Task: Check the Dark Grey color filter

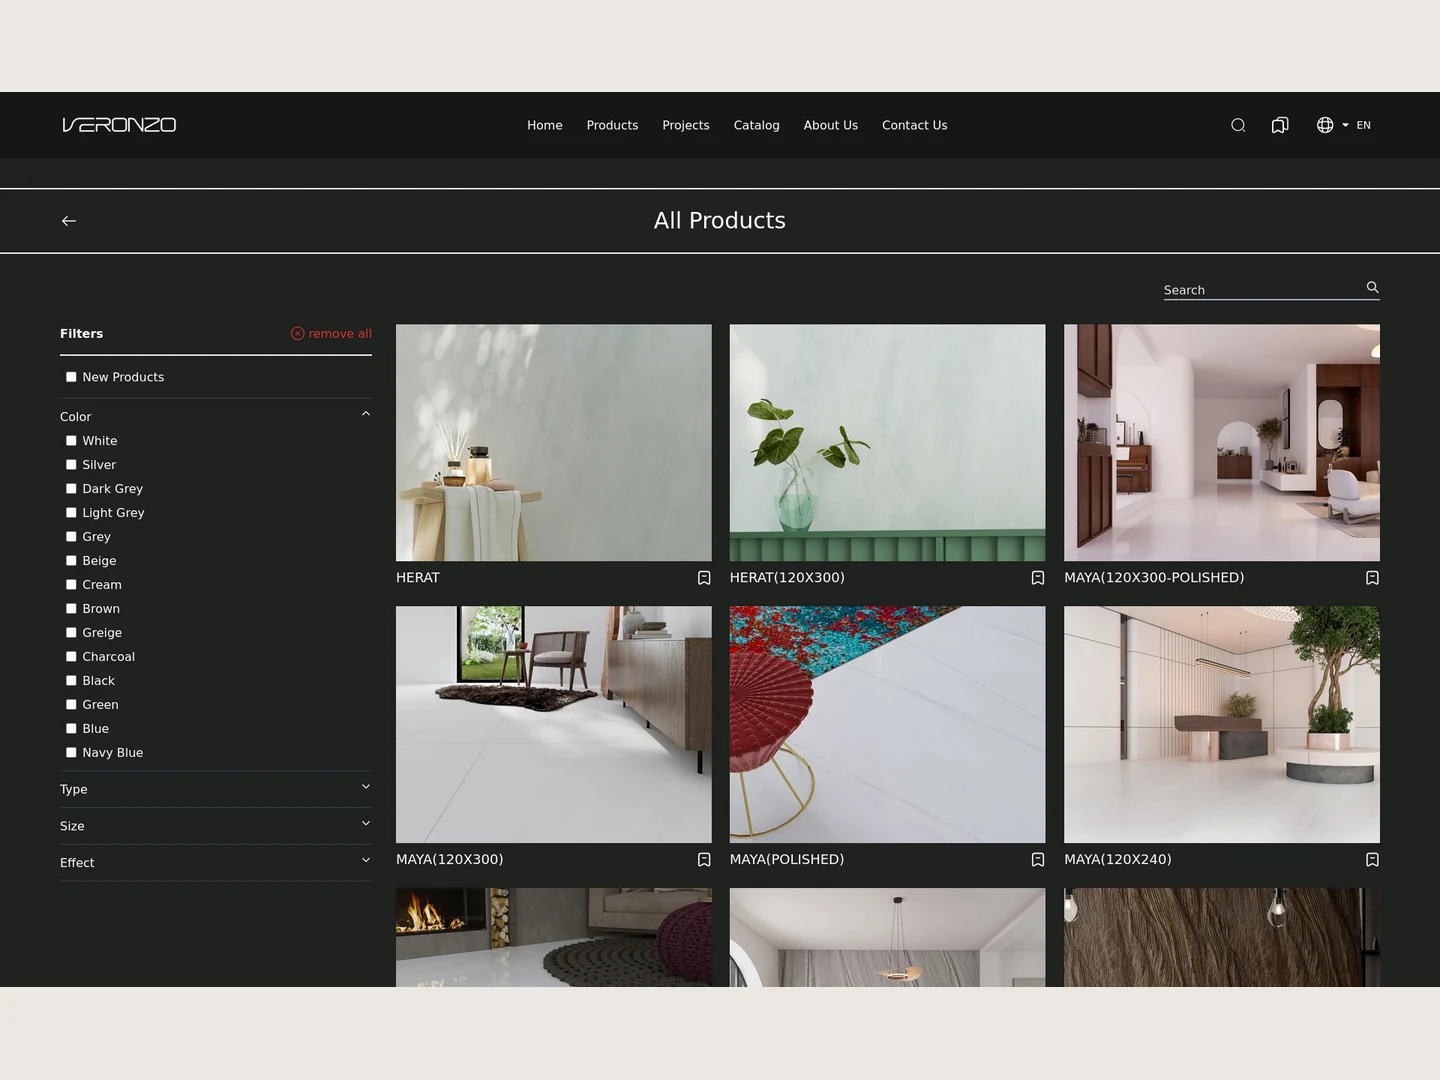Action: [71, 489]
